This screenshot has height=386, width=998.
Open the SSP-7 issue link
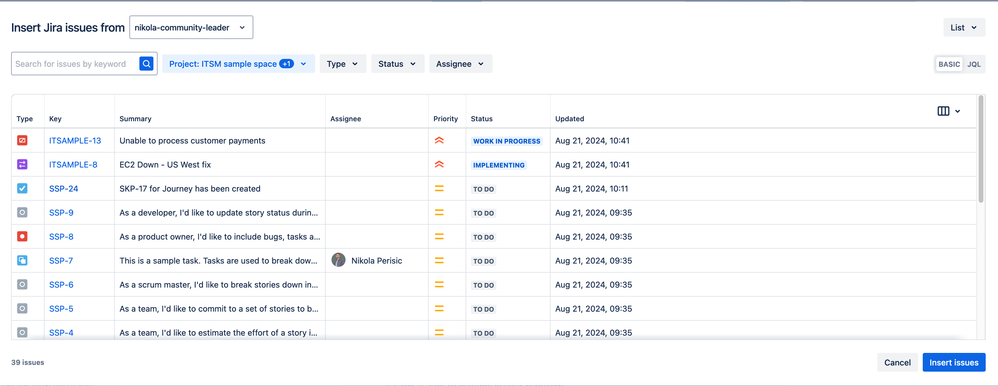(x=61, y=261)
